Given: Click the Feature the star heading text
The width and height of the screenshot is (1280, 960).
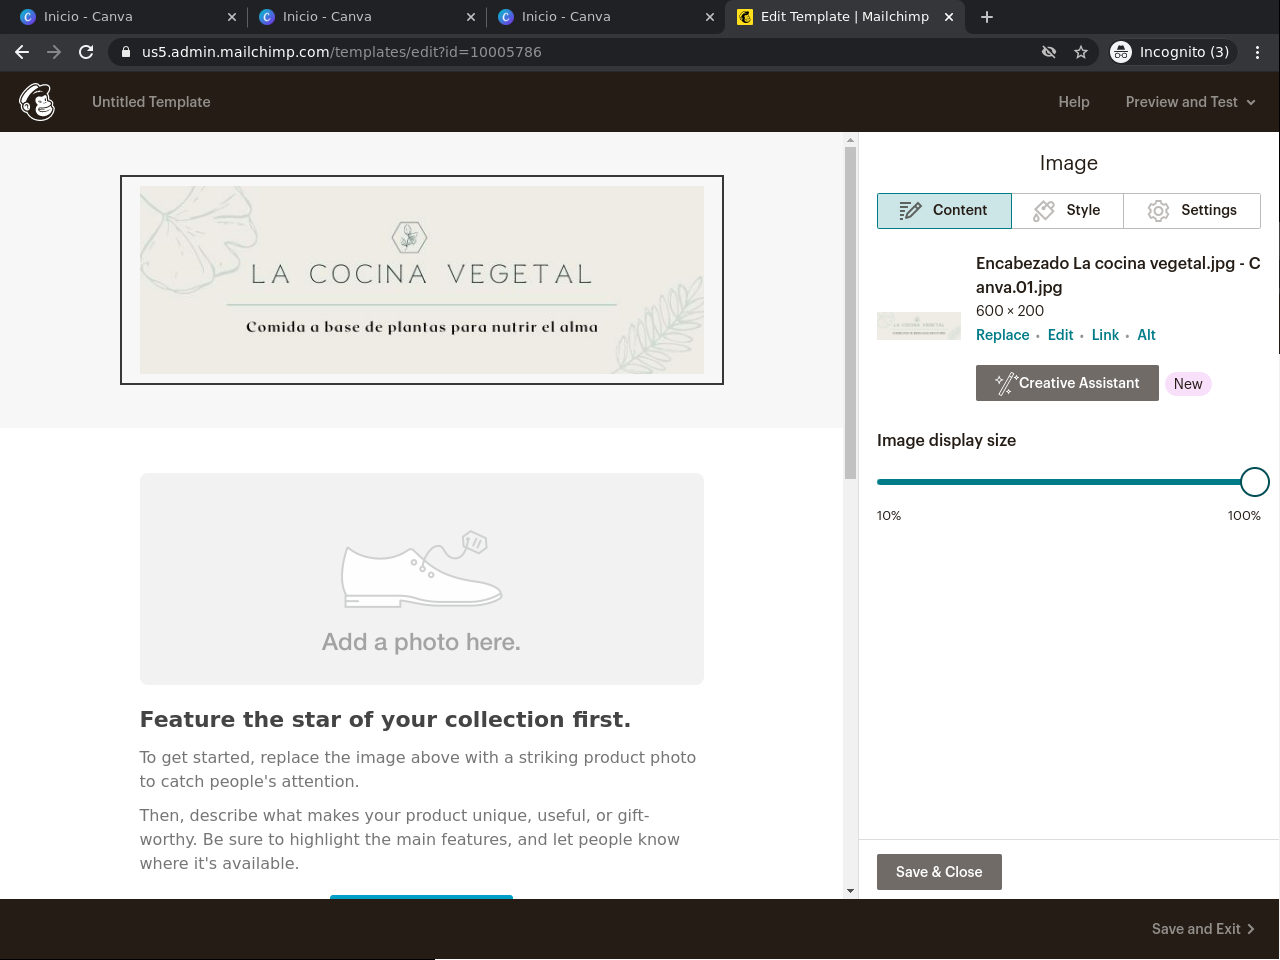Looking at the screenshot, I should [385, 720].
